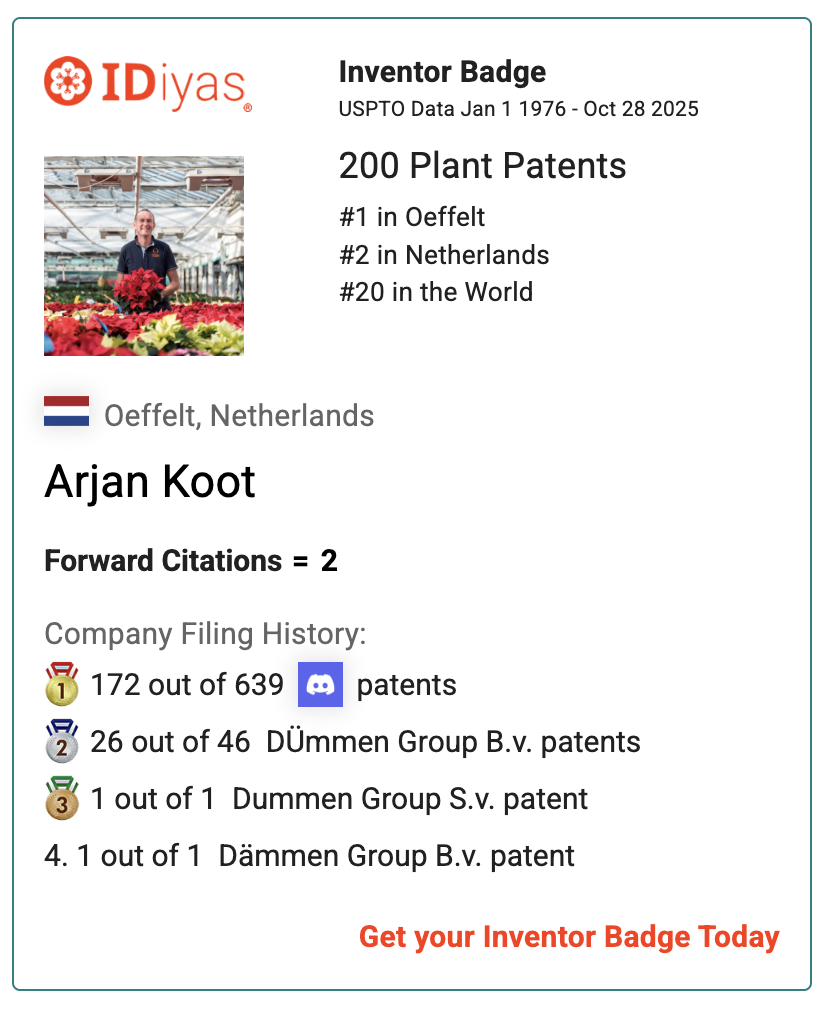The height and width of the screenshot is (1010, 826).
Task: Select the Oeffelt, Netherlands location text
Action: point(239,416)
